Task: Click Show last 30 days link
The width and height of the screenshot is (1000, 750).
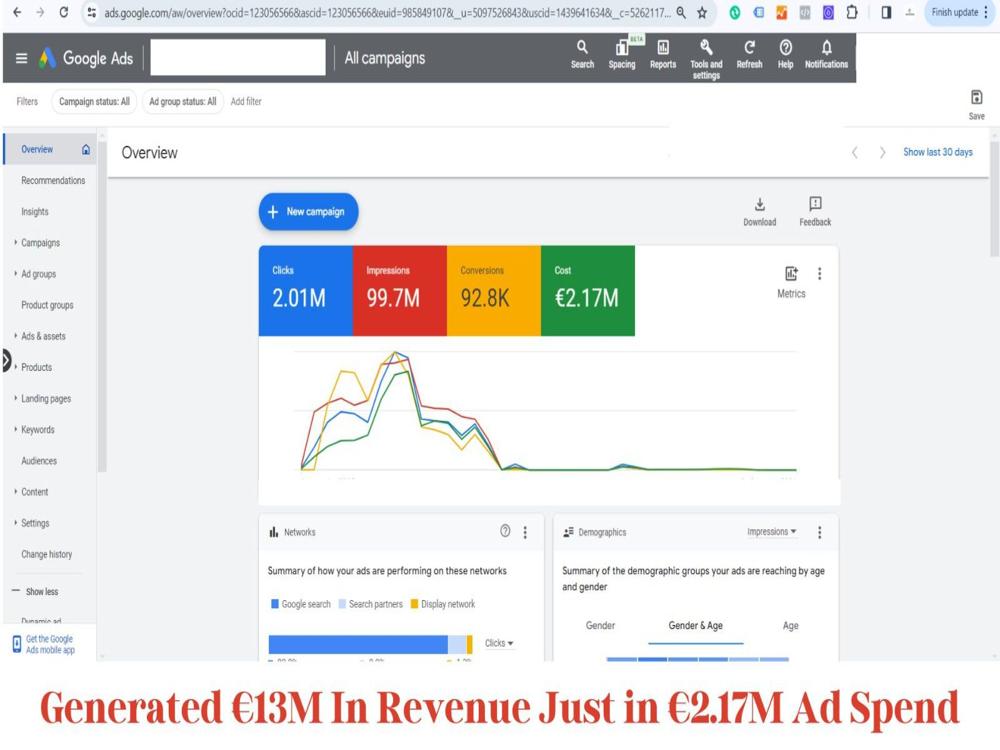Action: (x=938, y=152)
